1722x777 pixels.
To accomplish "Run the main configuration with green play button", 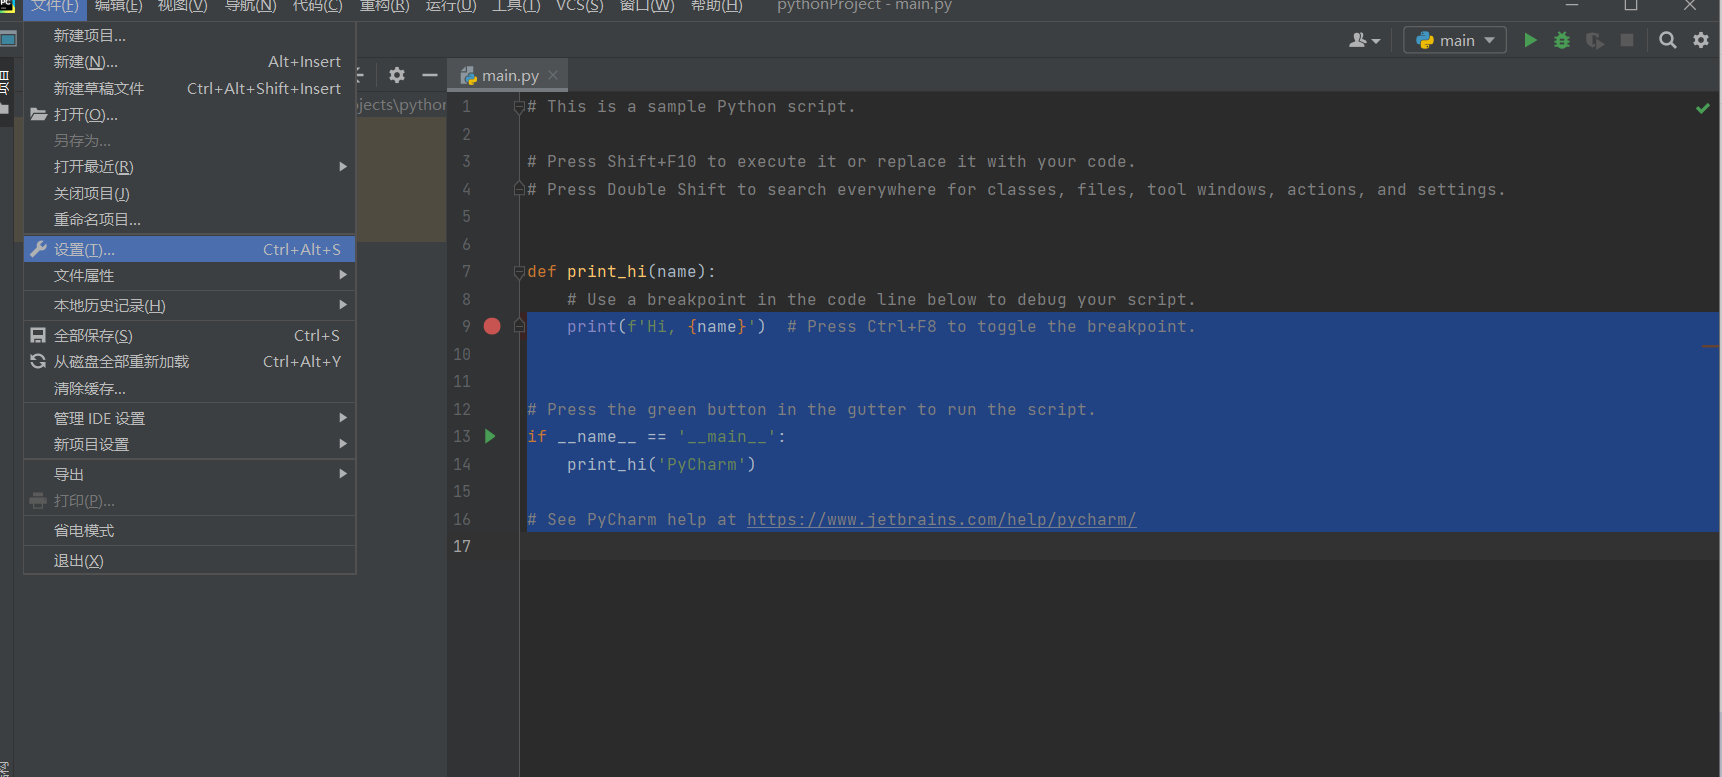I will (x=1530, y=40).
